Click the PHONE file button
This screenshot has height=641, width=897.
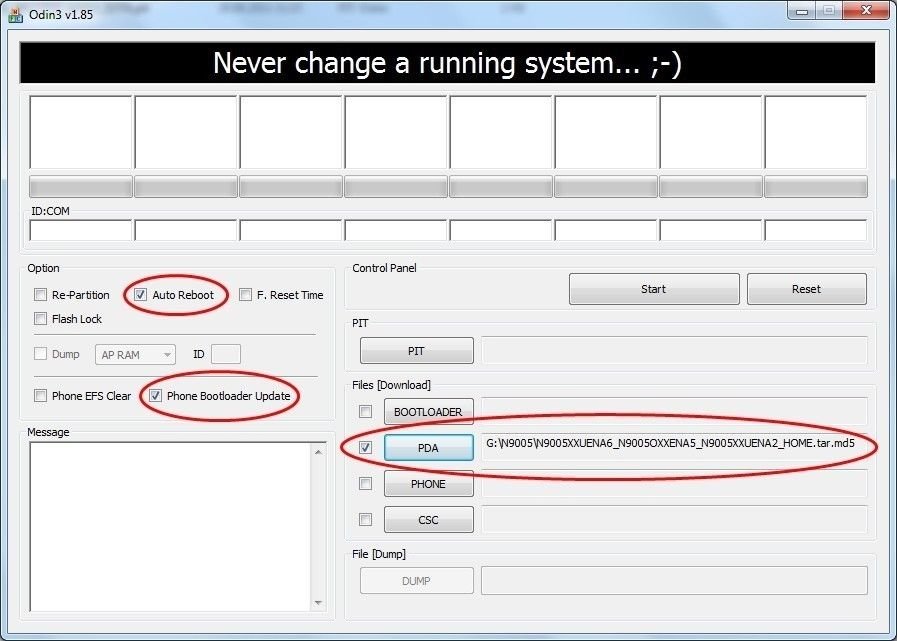pyautogui.click(x=428, y=484)
